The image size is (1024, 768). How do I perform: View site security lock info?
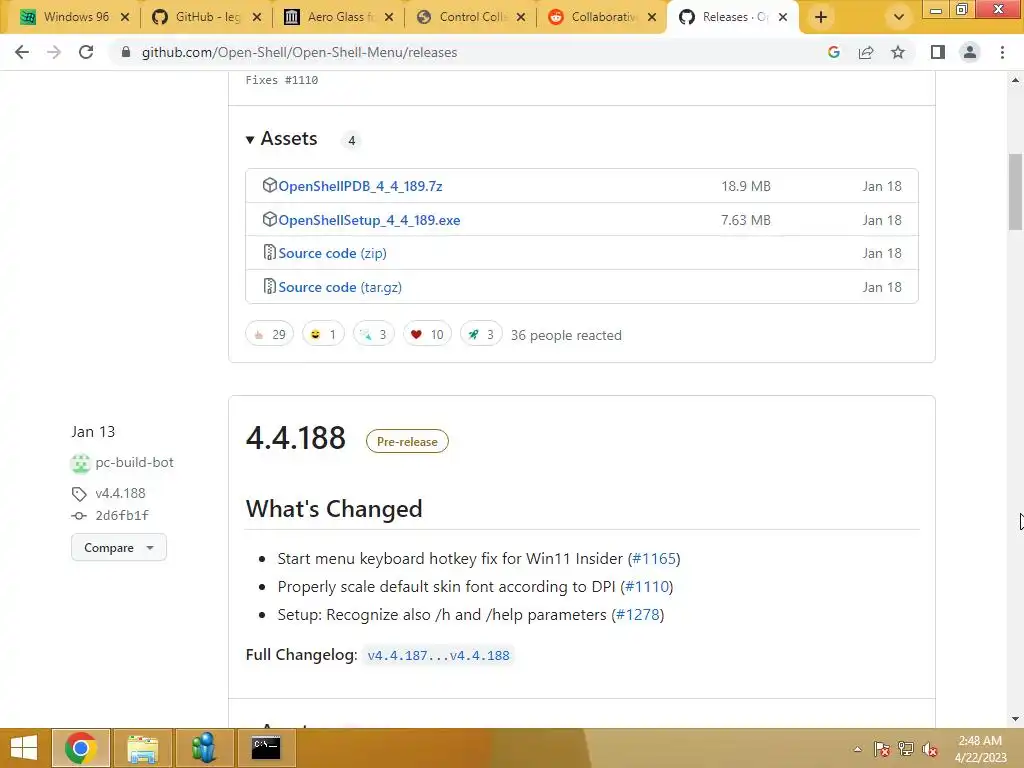(126, 52)
